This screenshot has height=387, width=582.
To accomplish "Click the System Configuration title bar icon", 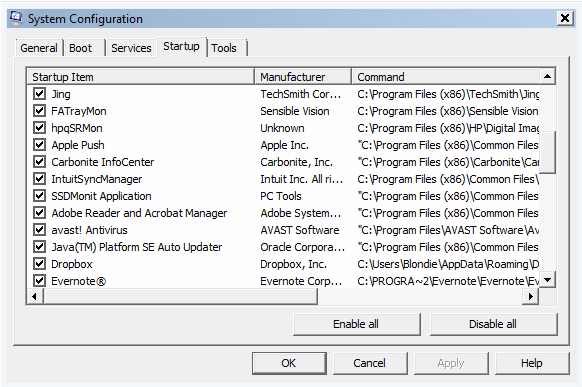I will [16, 18].
